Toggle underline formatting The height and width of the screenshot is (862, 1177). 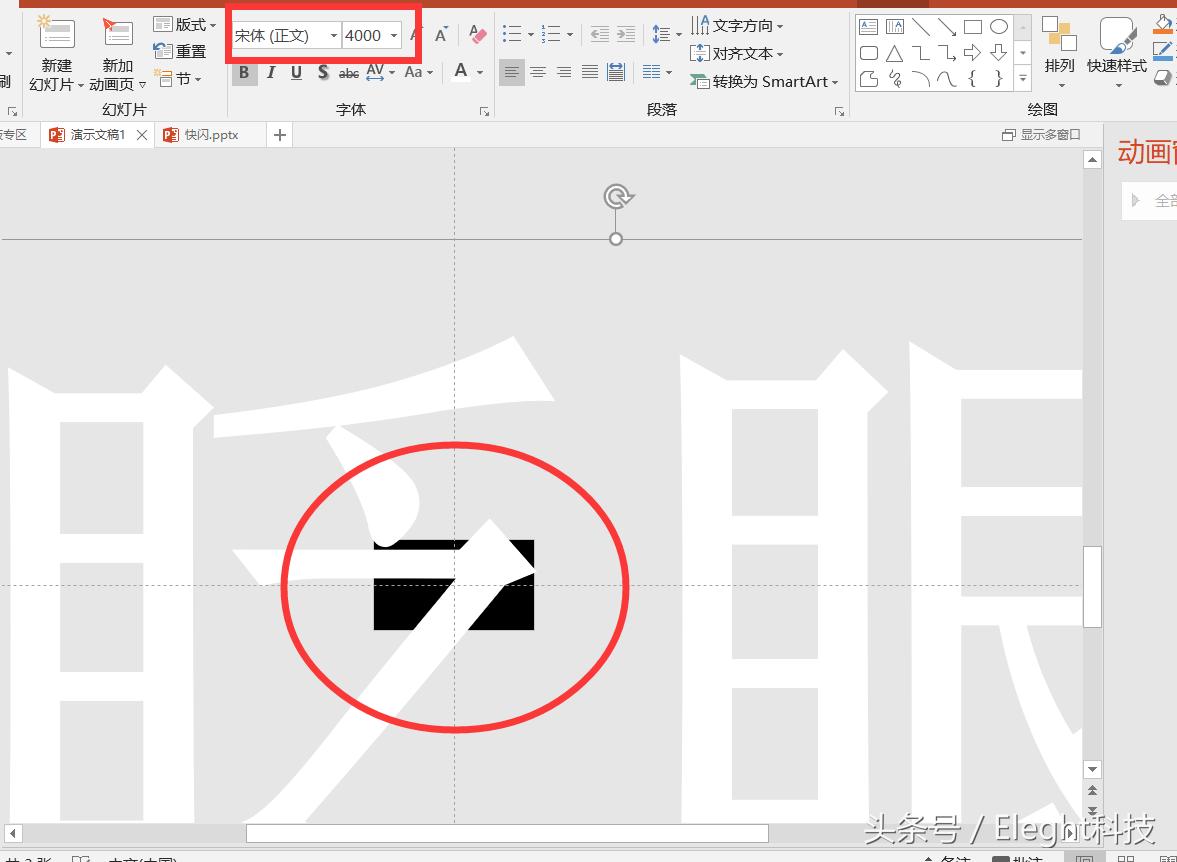[296, 72]
